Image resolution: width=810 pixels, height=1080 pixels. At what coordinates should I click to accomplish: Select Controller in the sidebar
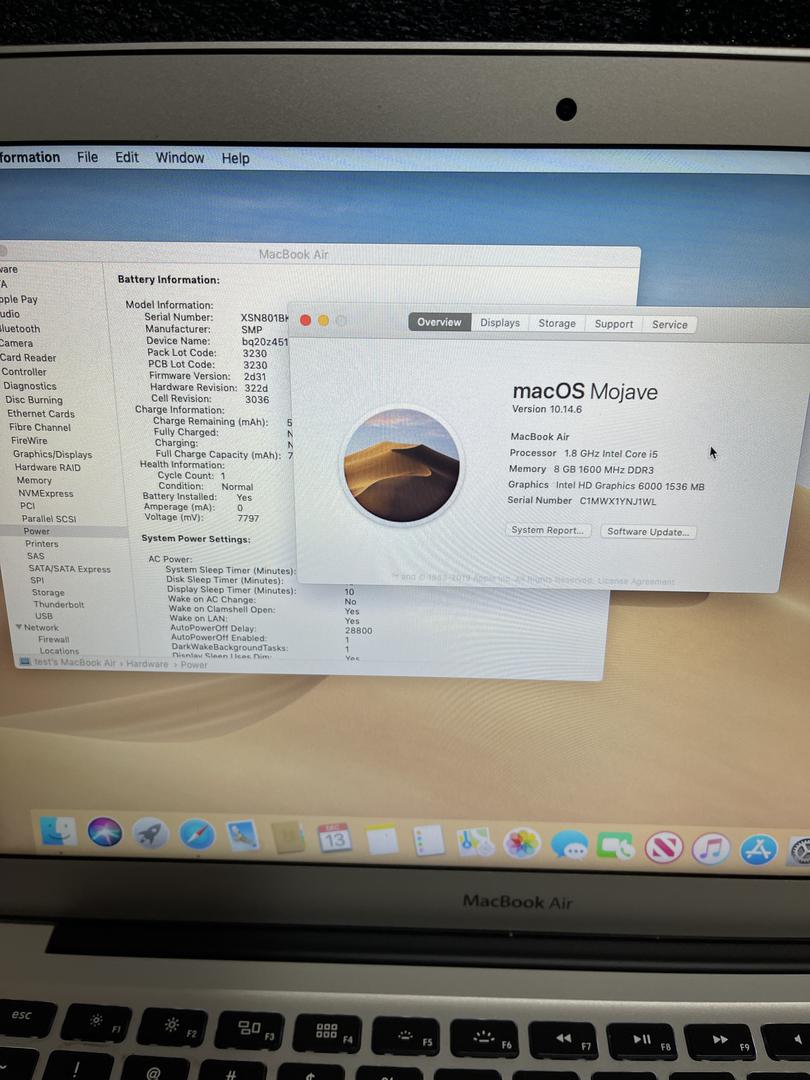(x=24, y=371)
